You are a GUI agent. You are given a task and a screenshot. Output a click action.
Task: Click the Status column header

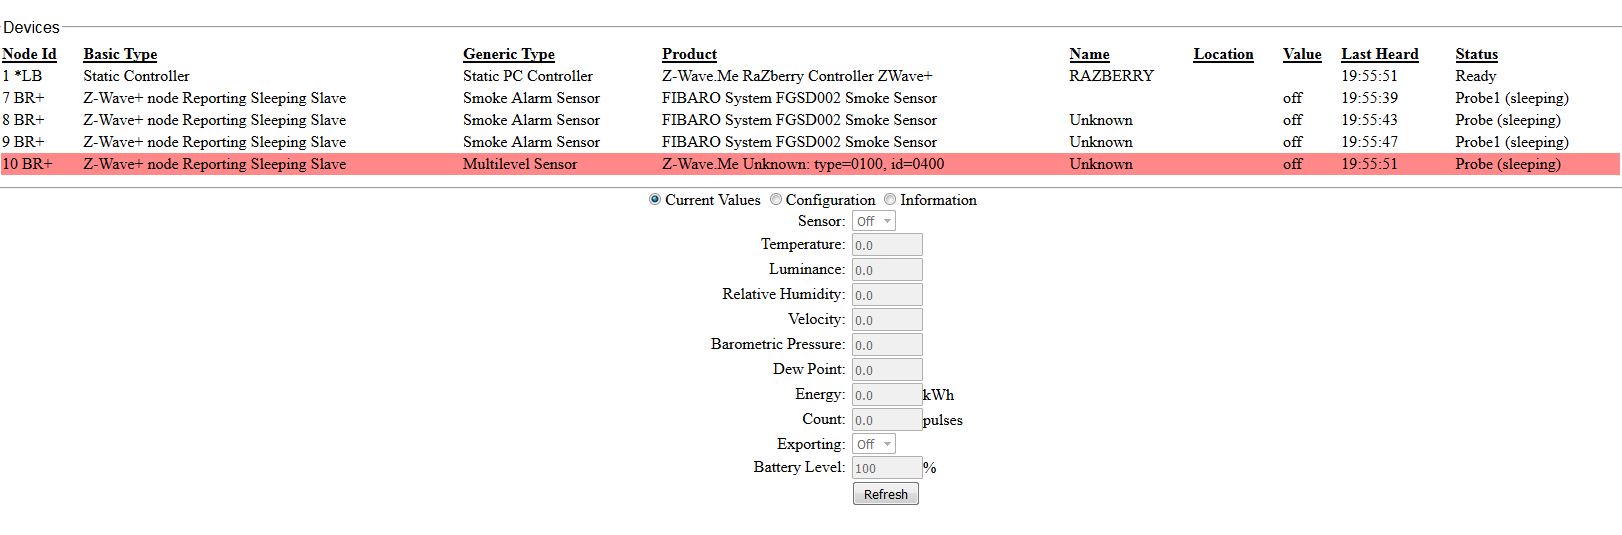click(x=1476, y=54)
